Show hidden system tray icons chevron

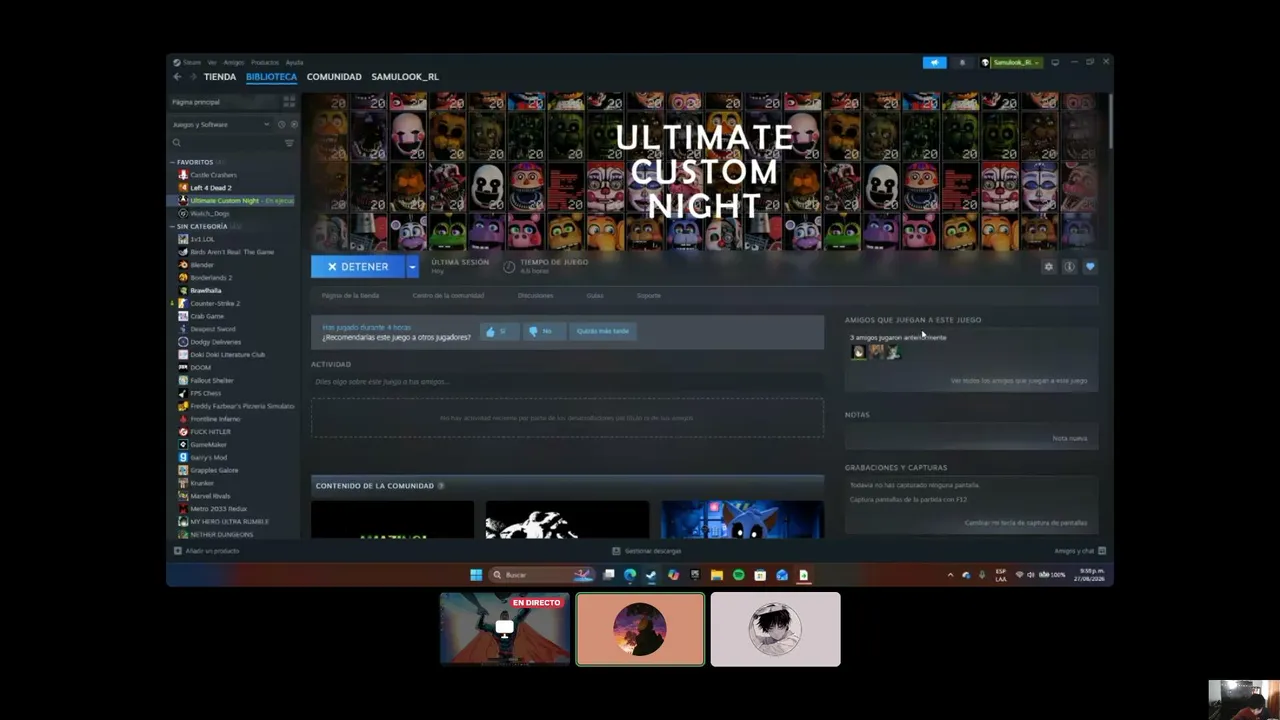pyautogui.click(x=950, y=575)
